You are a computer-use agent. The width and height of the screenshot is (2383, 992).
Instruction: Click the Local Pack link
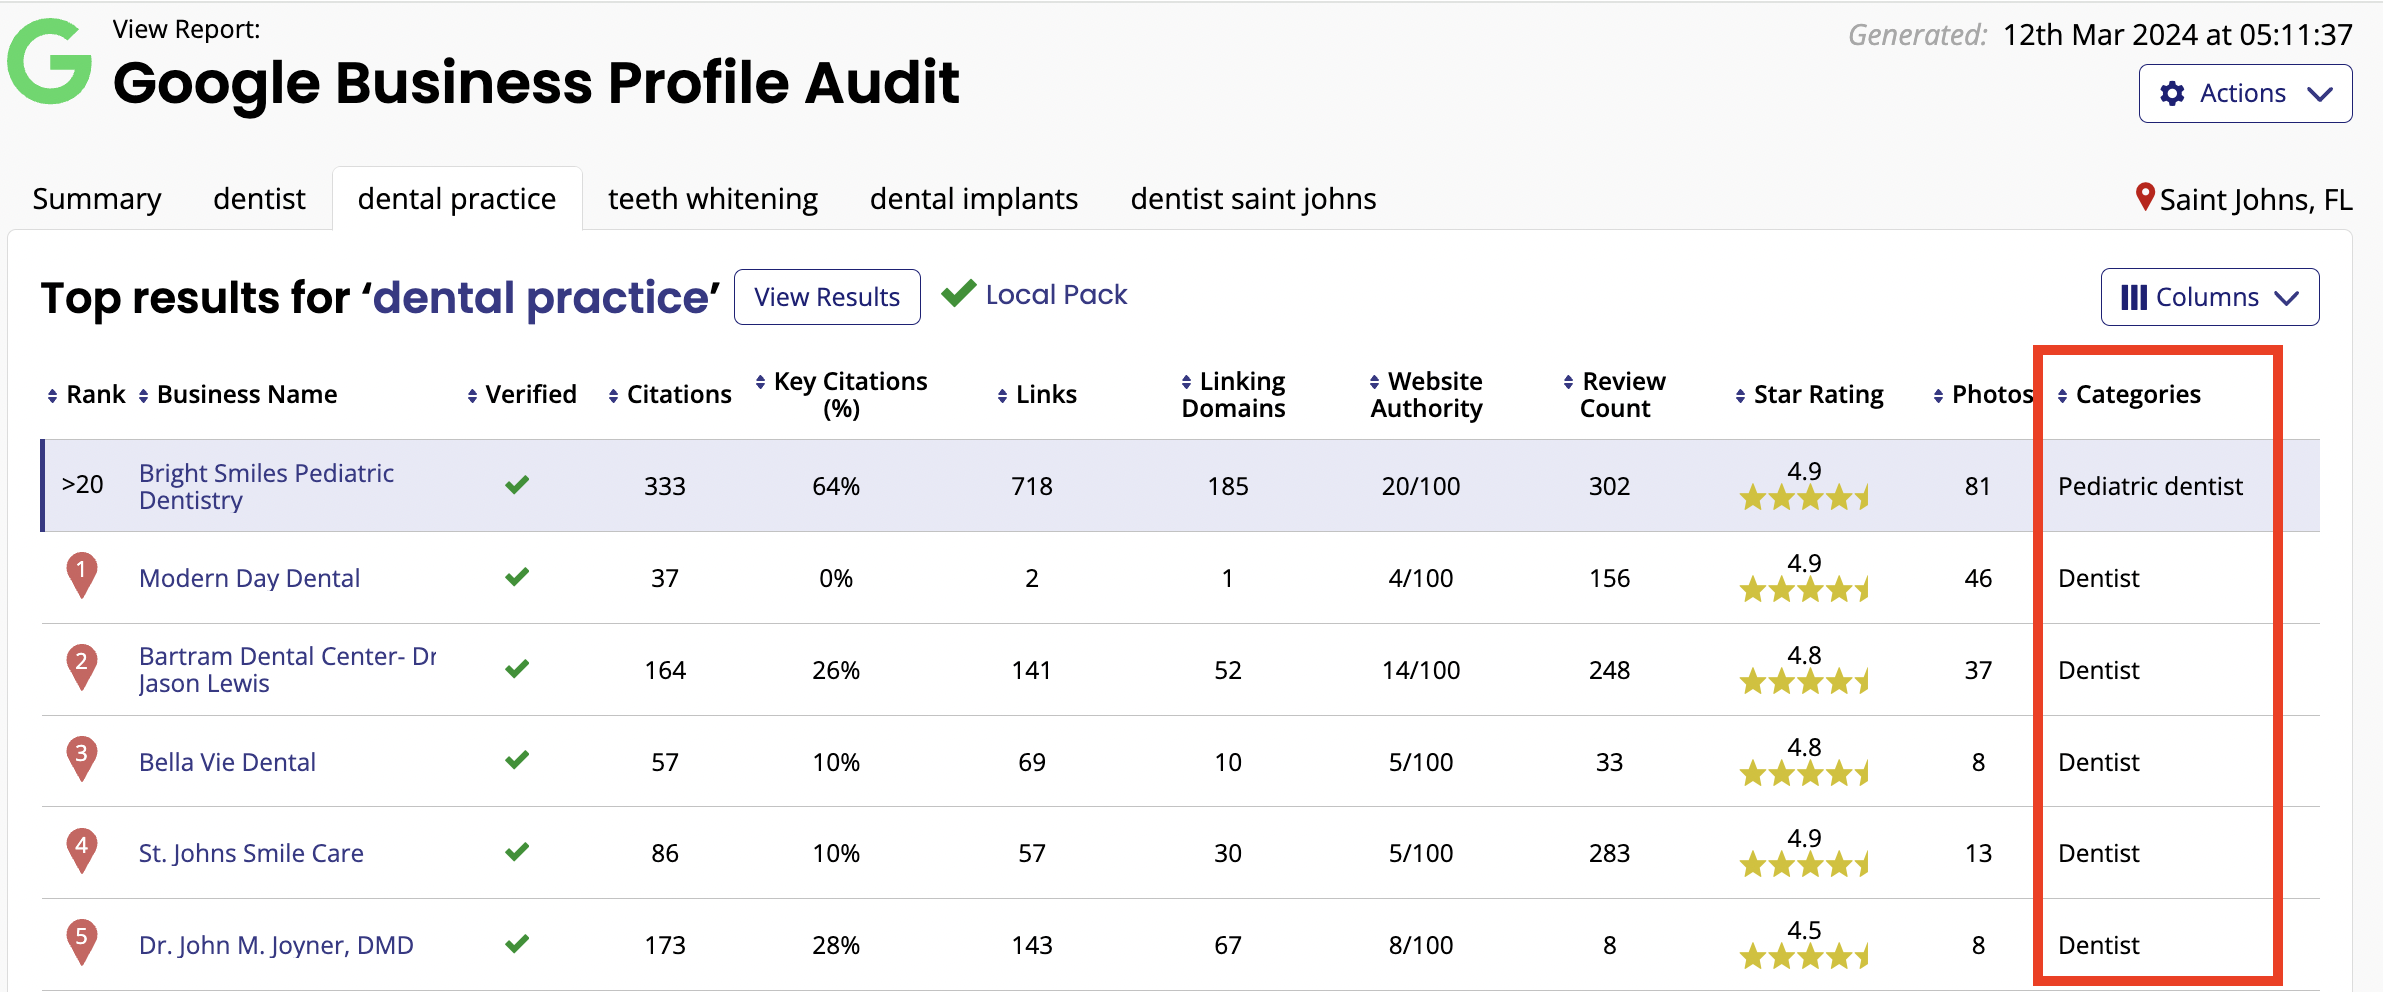click(x=1056, y=295)
